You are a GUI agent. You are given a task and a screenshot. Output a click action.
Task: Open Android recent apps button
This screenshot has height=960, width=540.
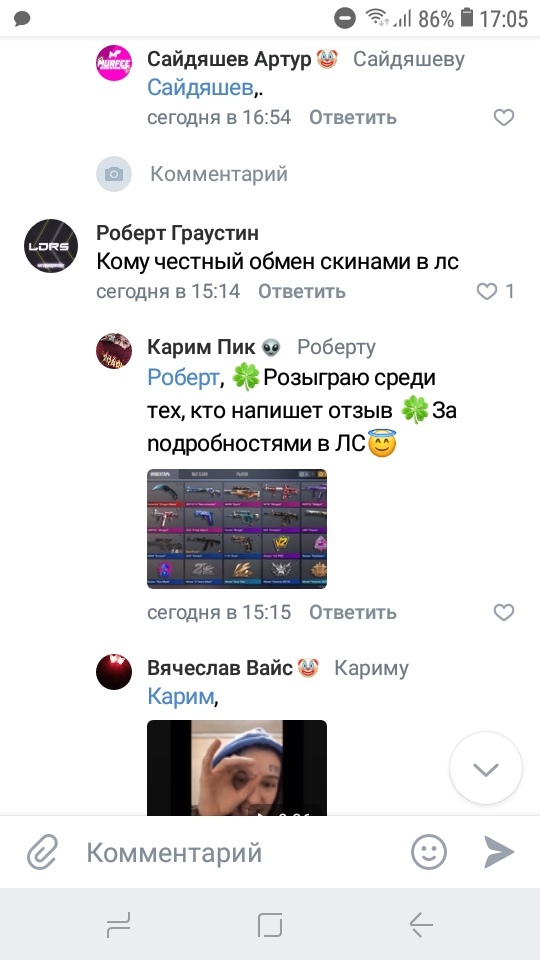click(119, 924)
